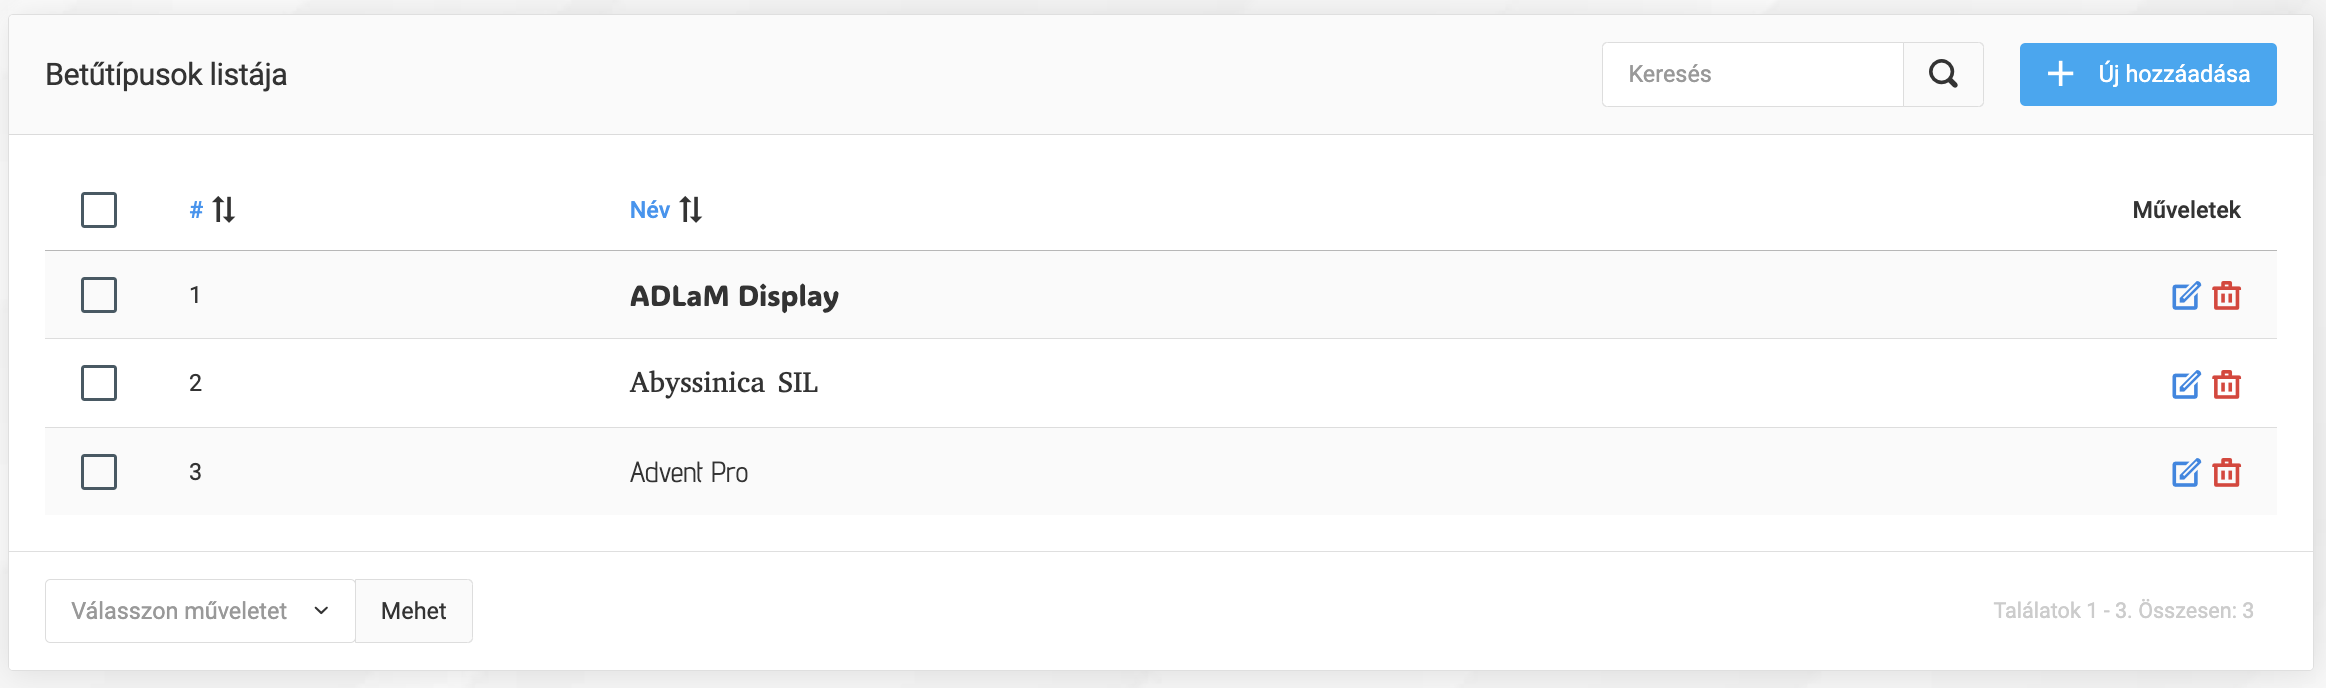Click the Advent Pro font name

tap(689, 472)
